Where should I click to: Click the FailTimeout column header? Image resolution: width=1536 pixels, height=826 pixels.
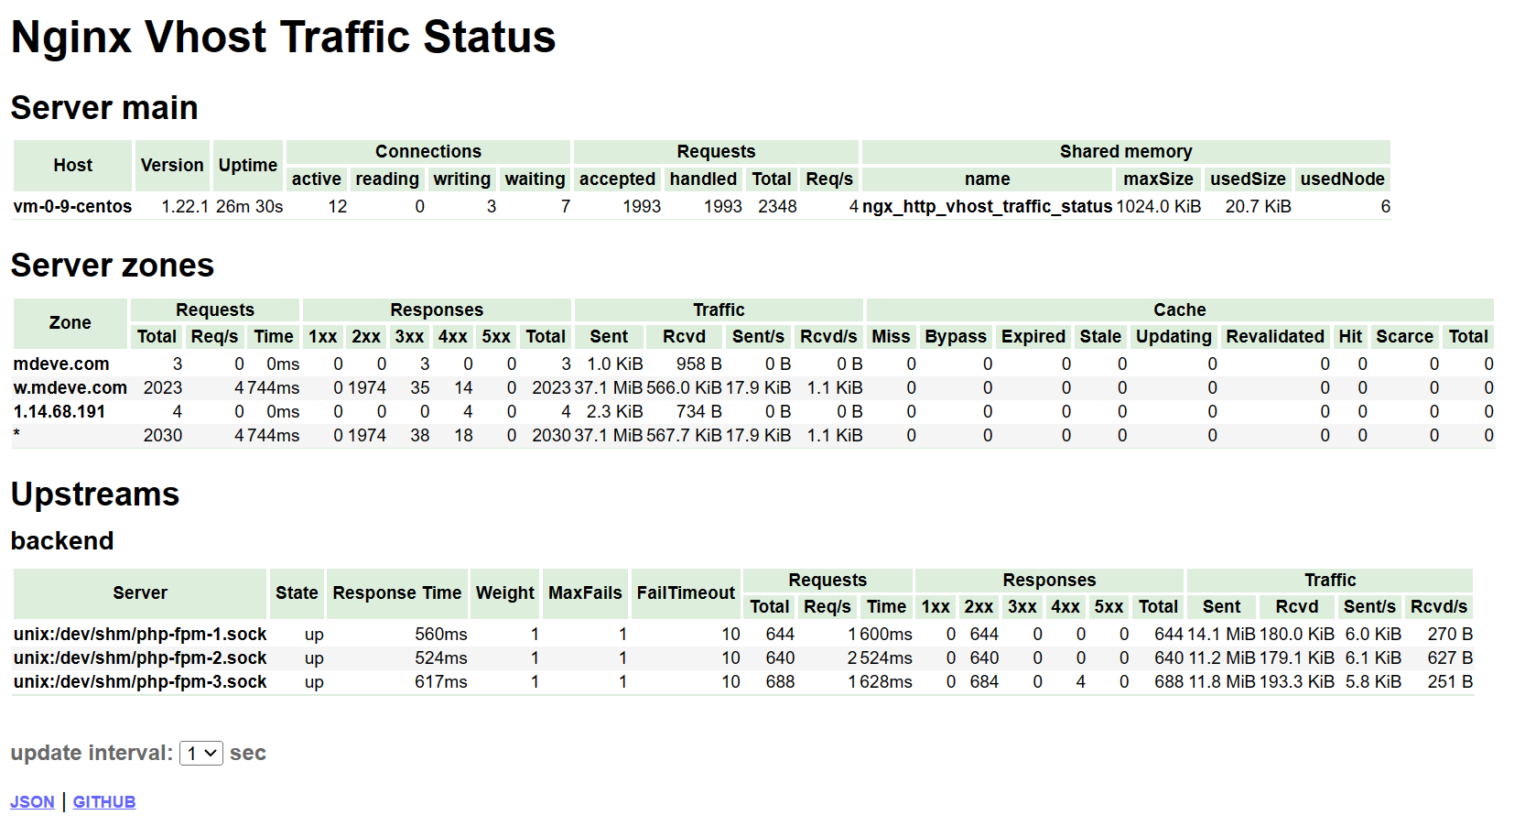click(686, 593)
